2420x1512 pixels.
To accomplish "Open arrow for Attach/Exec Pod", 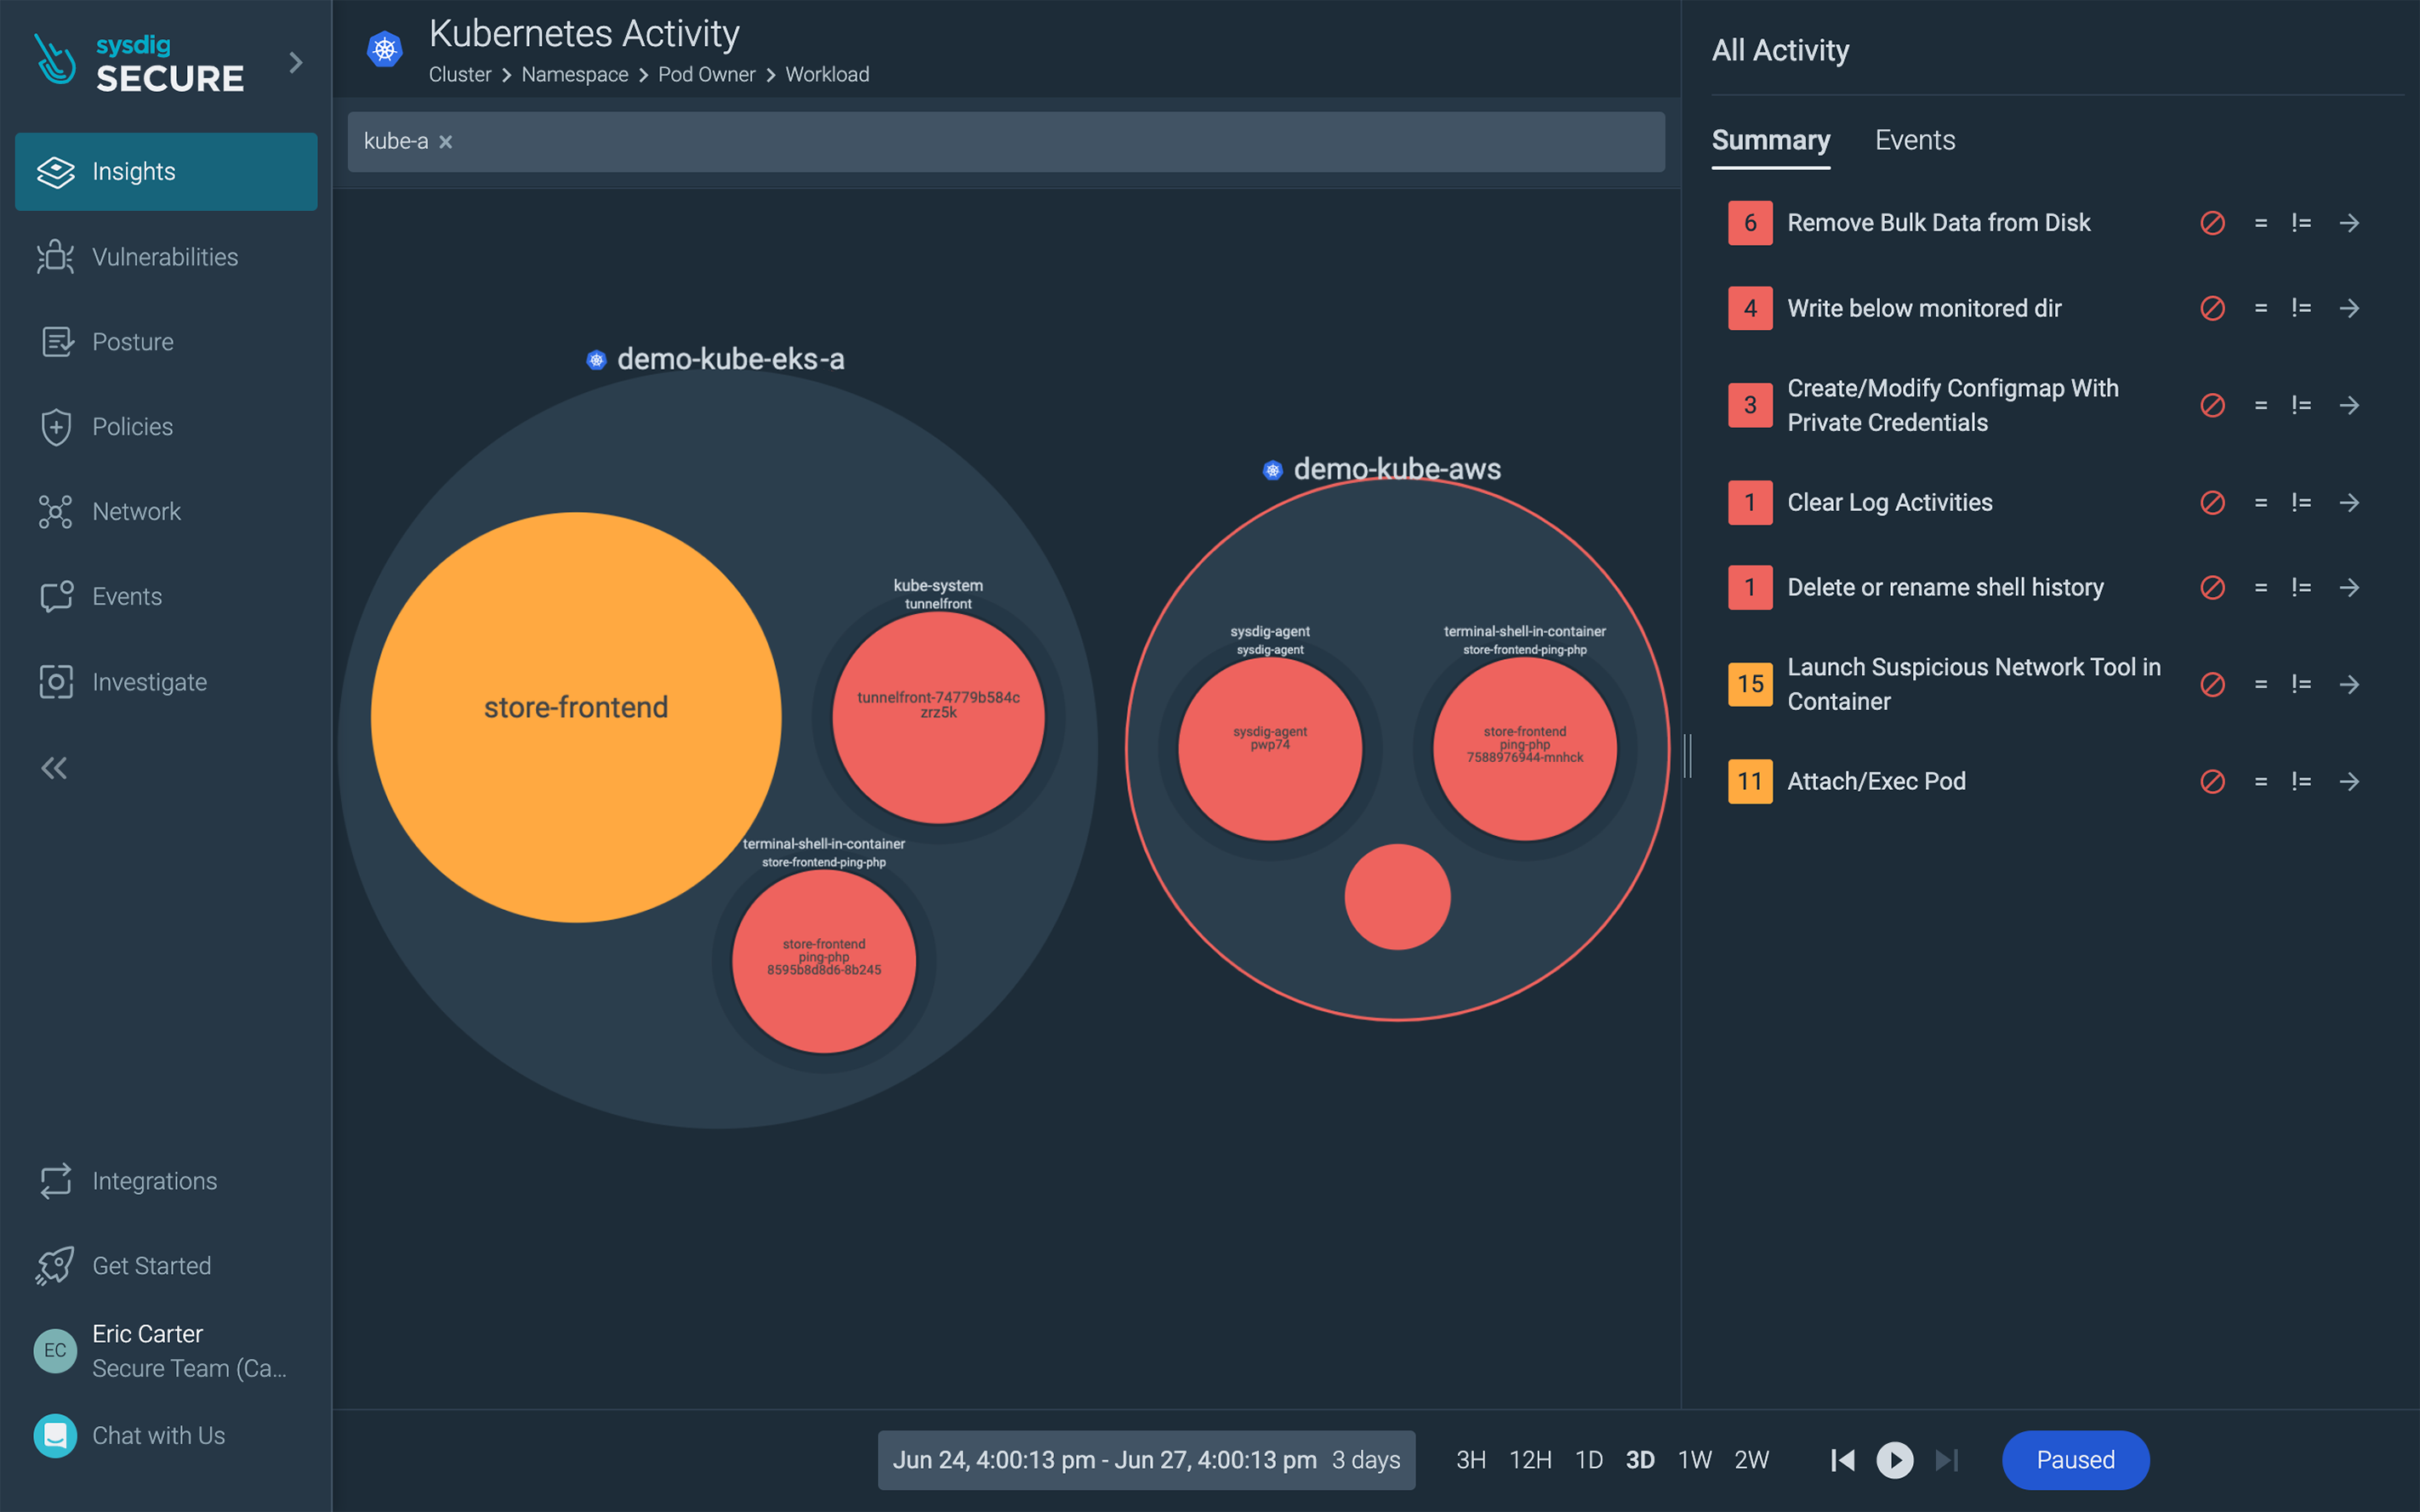I will click(x=2350, y=781).
